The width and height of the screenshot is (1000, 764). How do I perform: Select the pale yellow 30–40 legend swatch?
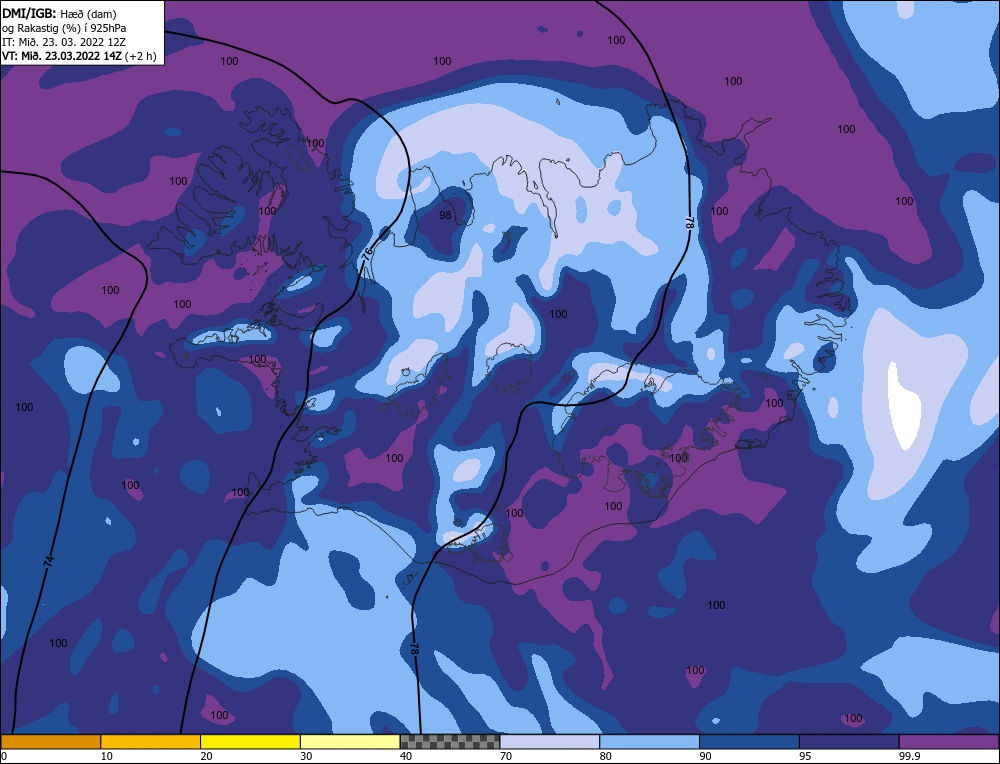(x=350, y=742)
